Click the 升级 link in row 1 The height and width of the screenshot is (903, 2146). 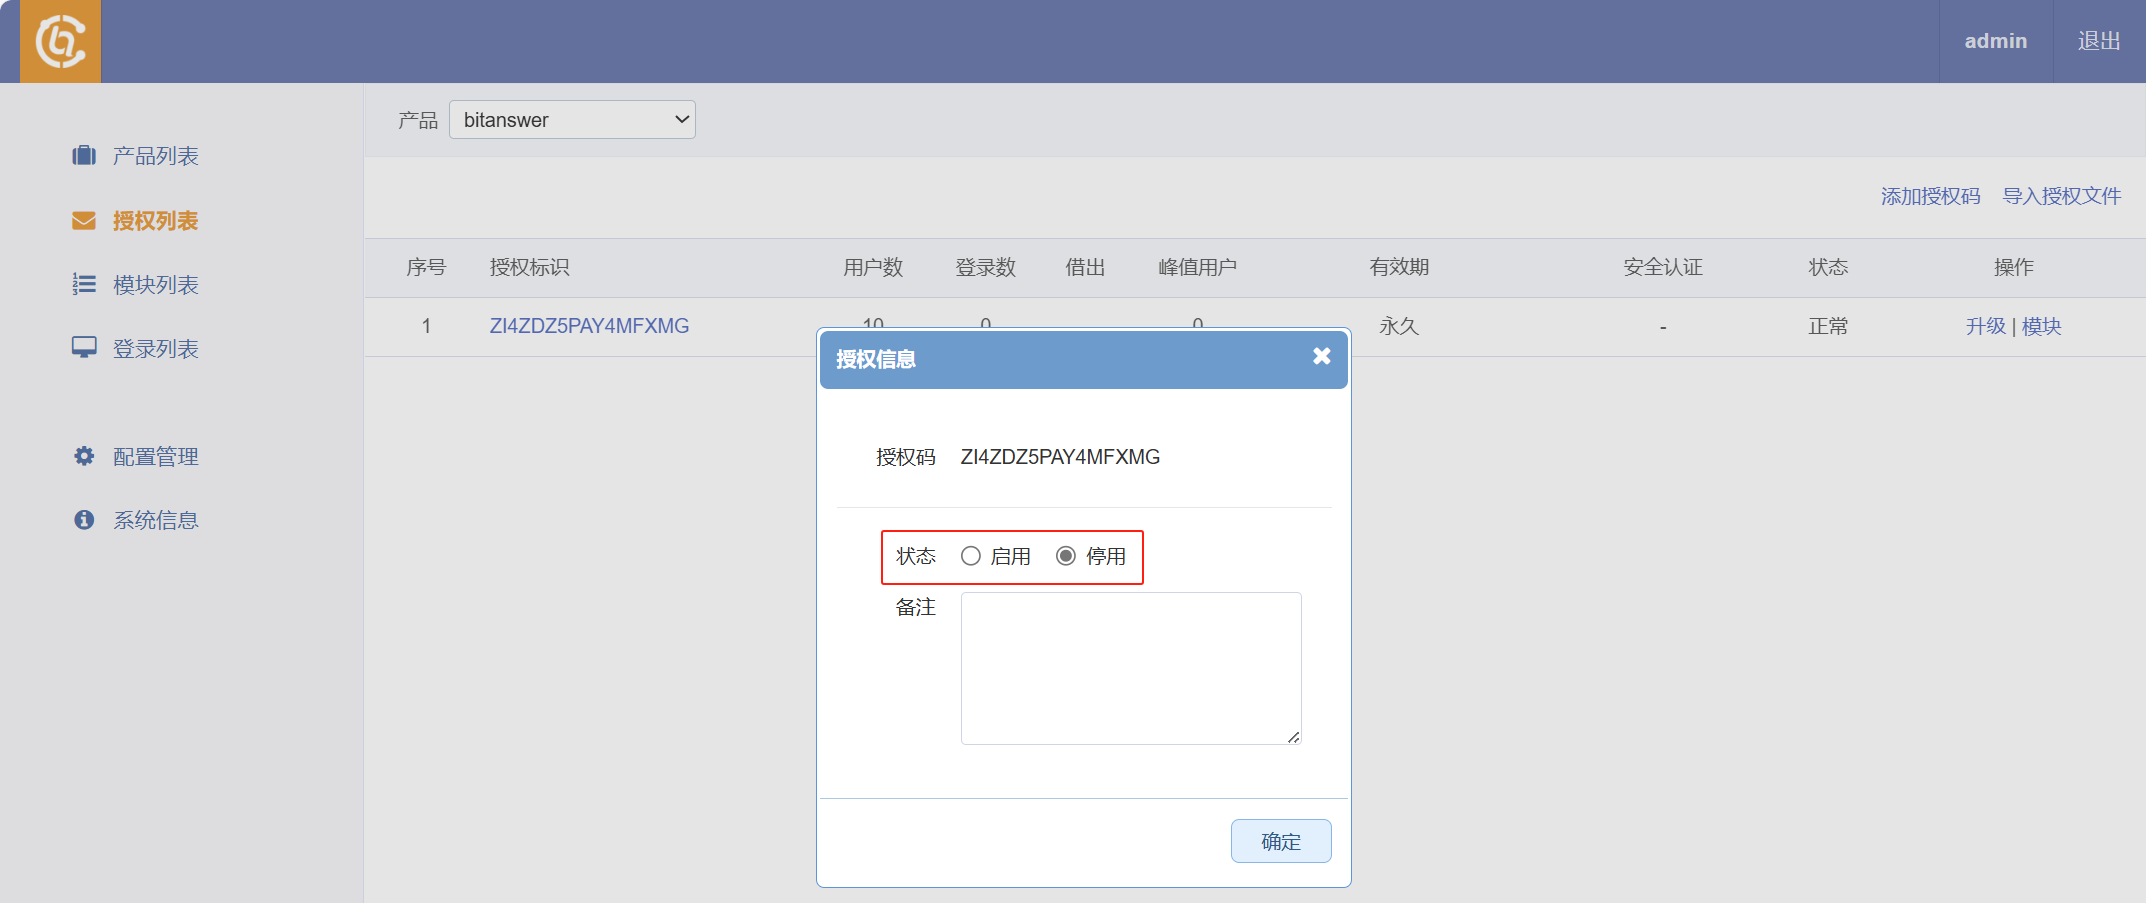pyautogui.click(x=1986, y=326)
